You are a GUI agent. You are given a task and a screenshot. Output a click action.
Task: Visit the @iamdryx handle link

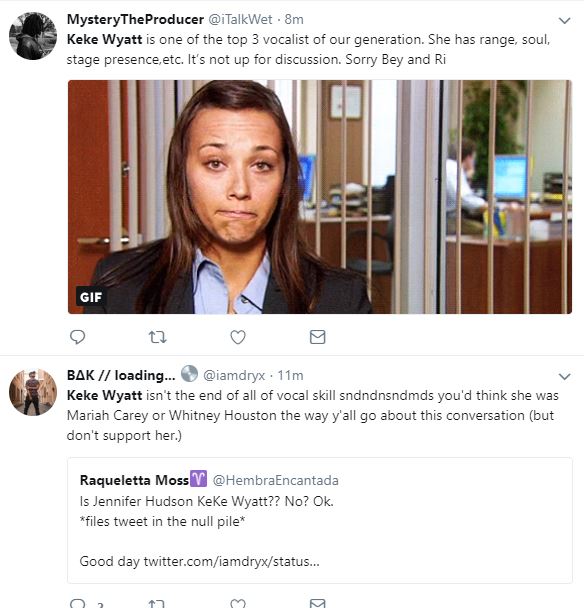click(234, 375)
